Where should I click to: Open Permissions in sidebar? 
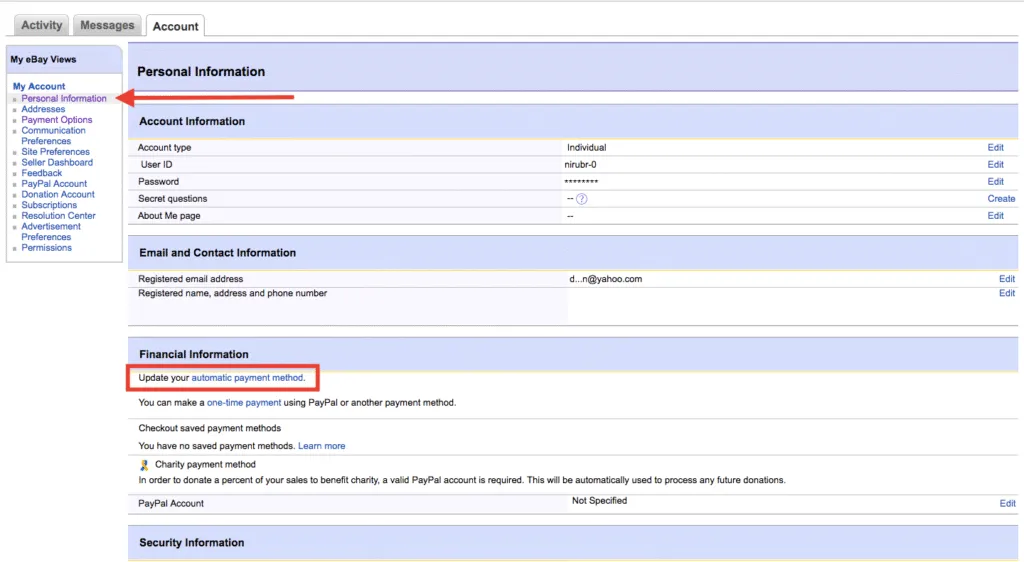47,248
